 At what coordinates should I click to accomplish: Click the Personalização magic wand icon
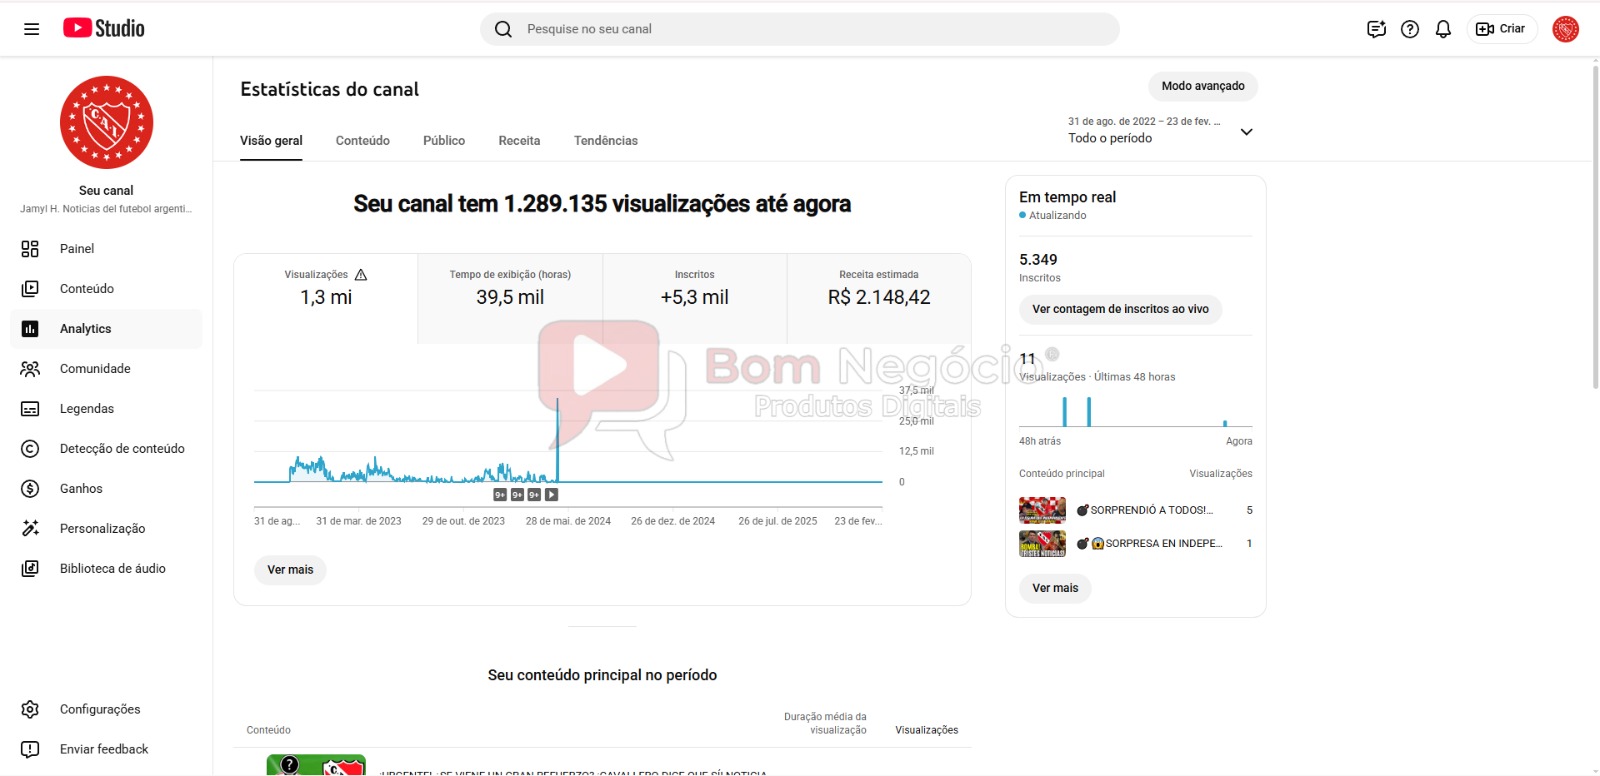pyautogui.click(x=30, y=529)
